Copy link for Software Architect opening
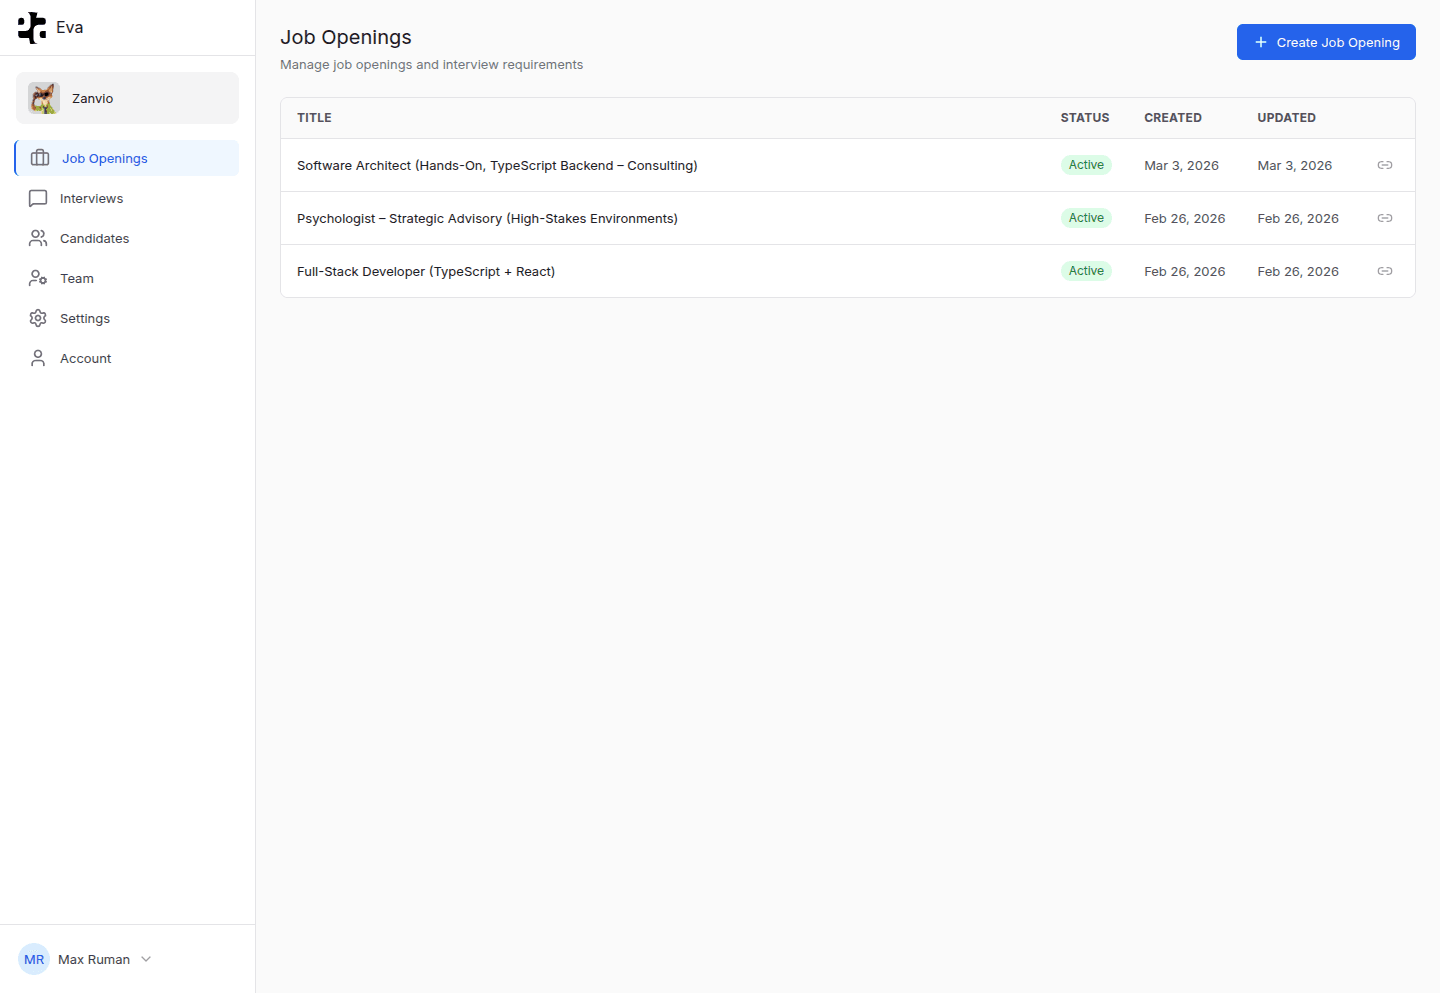 (1385, 165)
